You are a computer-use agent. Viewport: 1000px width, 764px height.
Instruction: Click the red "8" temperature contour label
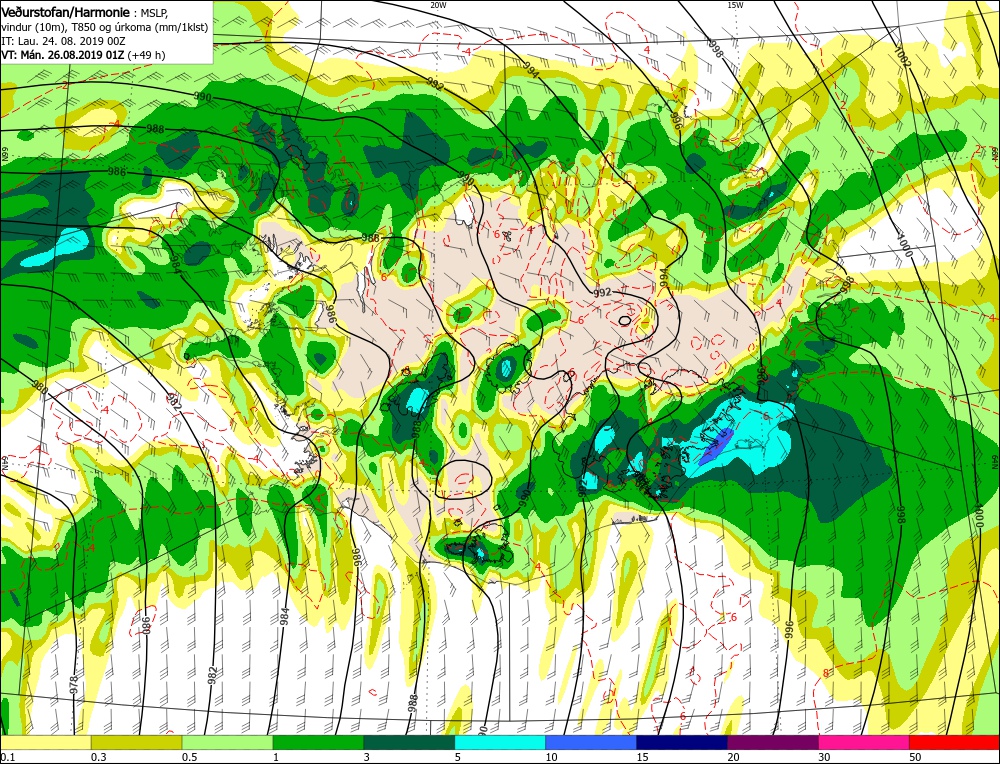[825, 673]
